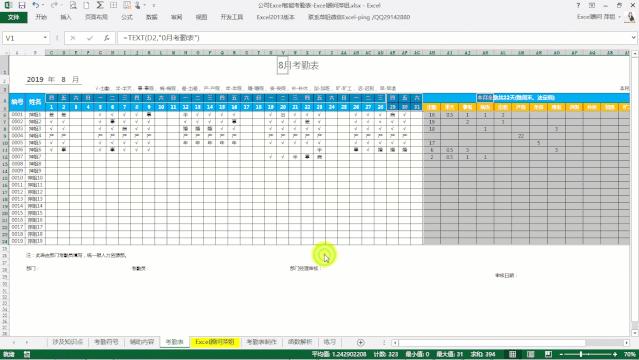639x360 pixels.
Task: Switch to the 涉及知识点 sheet tab
Action: coord(68,342)
